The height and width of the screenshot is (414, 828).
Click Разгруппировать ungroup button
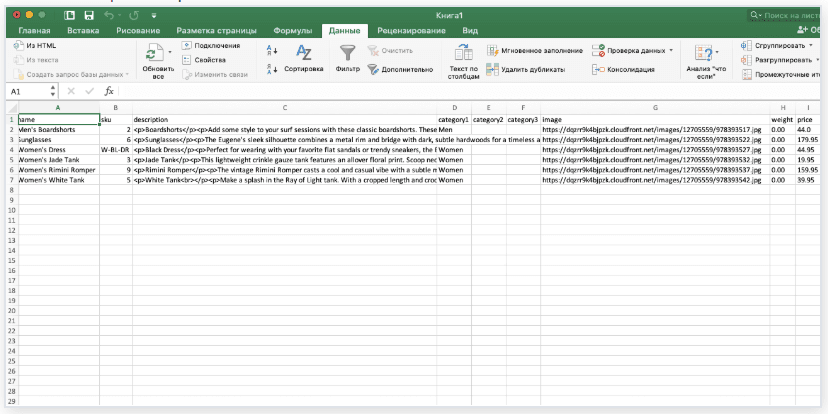point(777,60)
